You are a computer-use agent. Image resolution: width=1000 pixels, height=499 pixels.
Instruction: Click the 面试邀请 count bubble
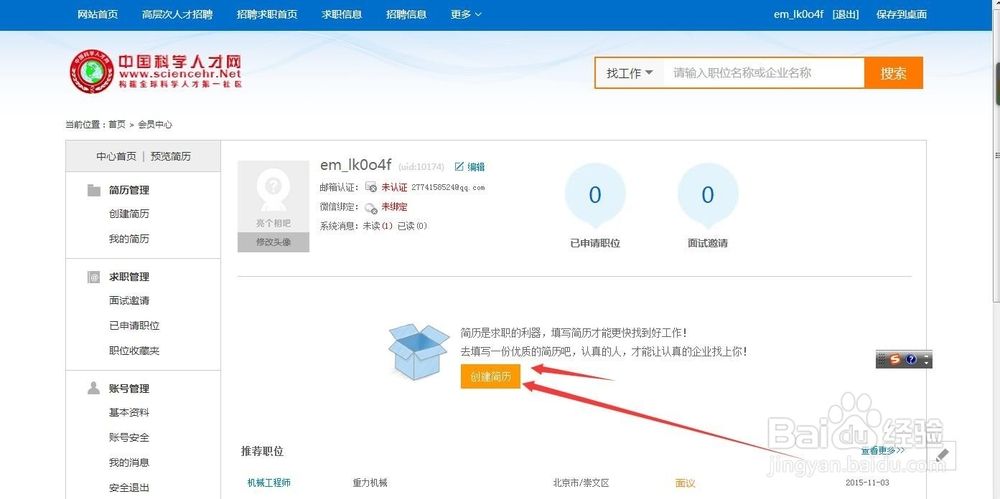pyautogui.click(x=708, y=195)
